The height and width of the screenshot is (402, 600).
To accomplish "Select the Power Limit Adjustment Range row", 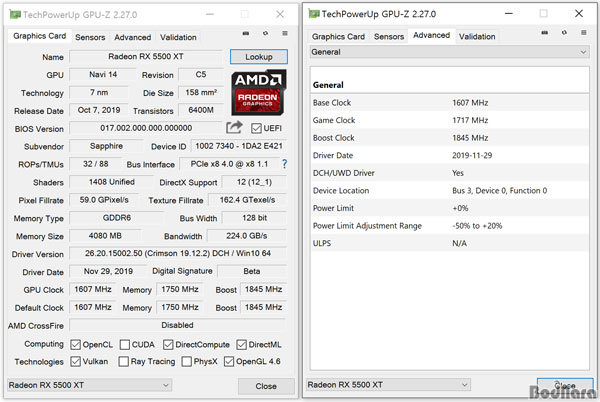I will point(449,226).
